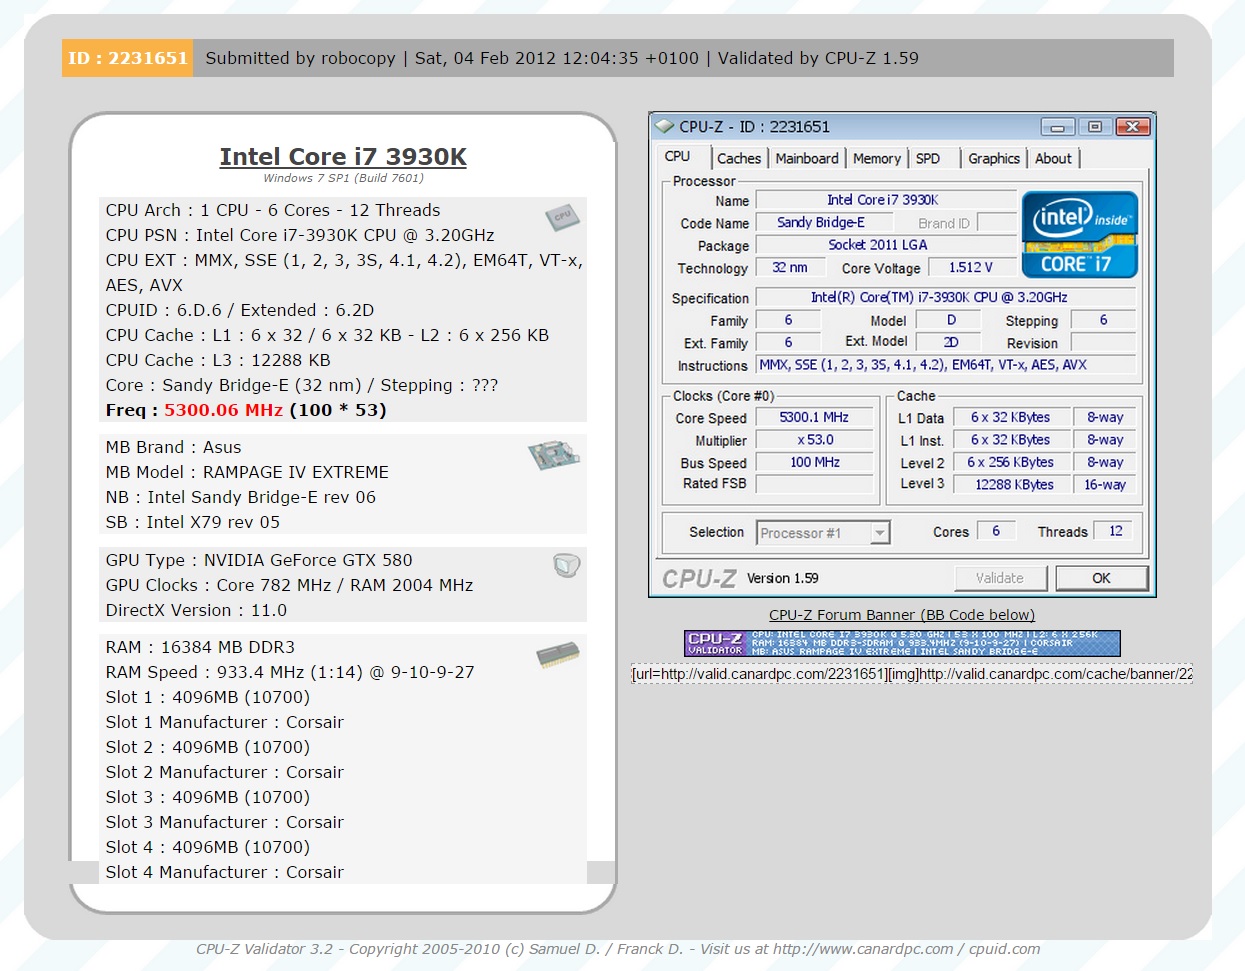The height and width of the screenshot is (971, 1245).
Task: Click the Multiplier value 'x 53.0'
Action: point(813,440)
